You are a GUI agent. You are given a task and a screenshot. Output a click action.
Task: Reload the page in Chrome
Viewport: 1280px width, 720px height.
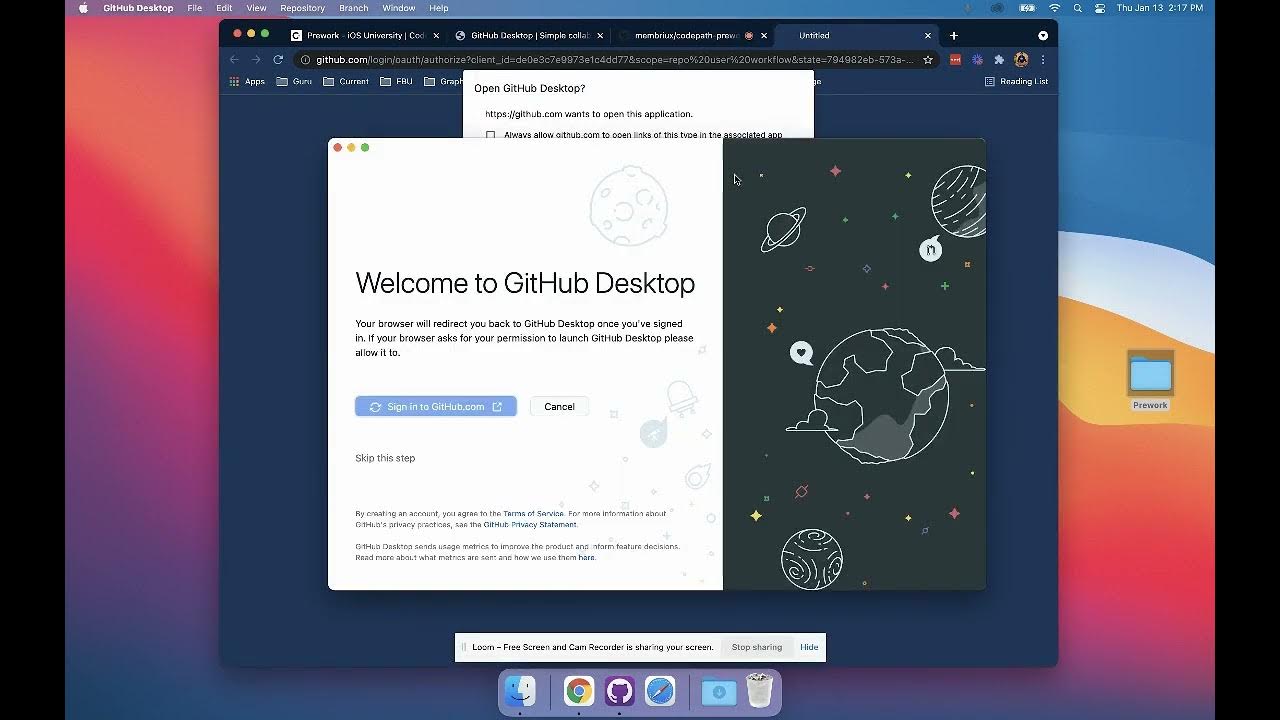(x=278, y=59)
